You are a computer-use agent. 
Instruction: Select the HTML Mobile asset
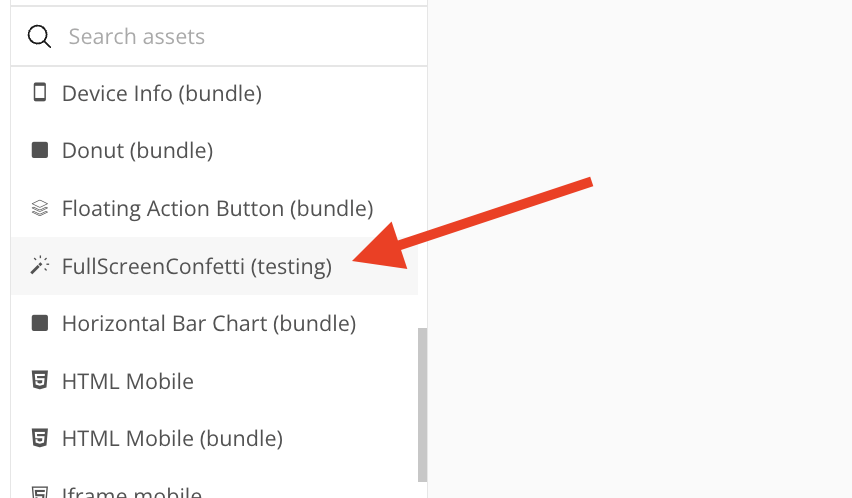click(127, 381)
